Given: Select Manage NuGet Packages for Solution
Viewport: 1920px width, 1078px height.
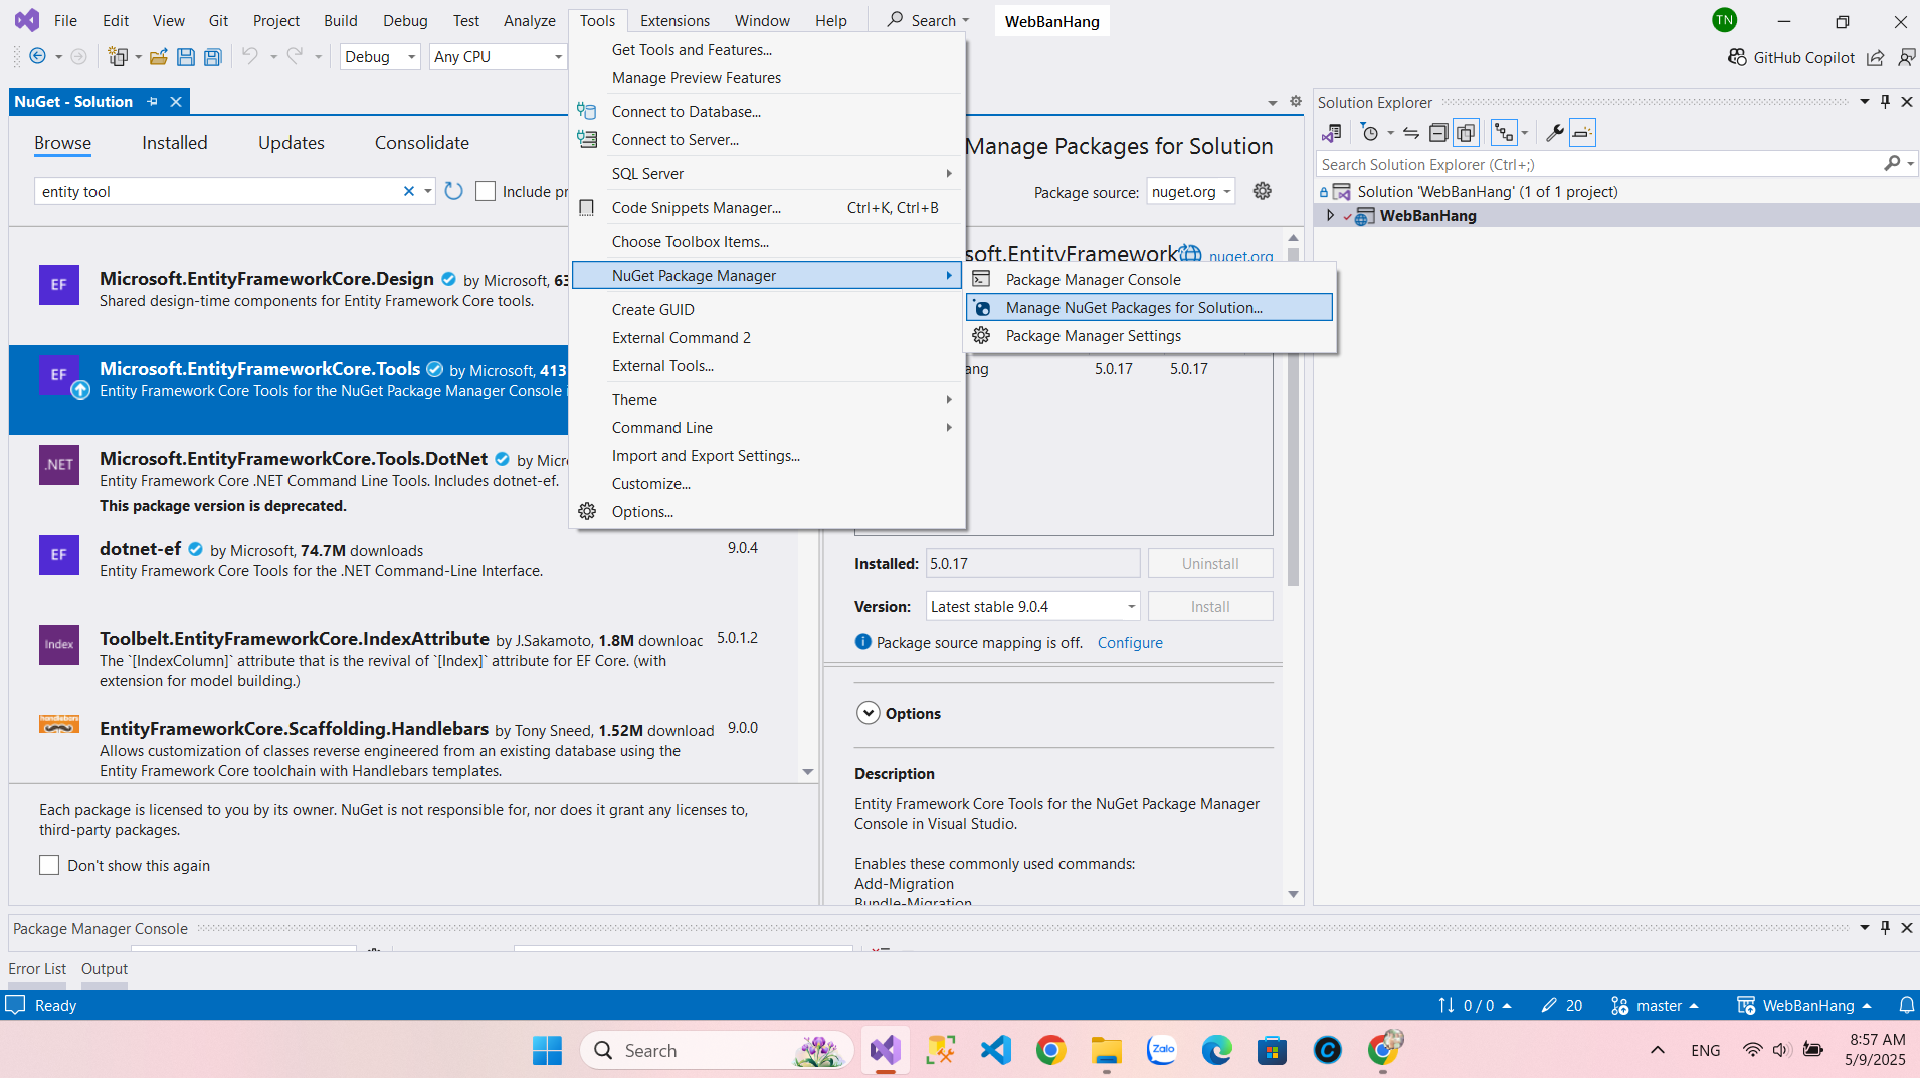Looking at the screenshot, I should [x=1150, y=307].
